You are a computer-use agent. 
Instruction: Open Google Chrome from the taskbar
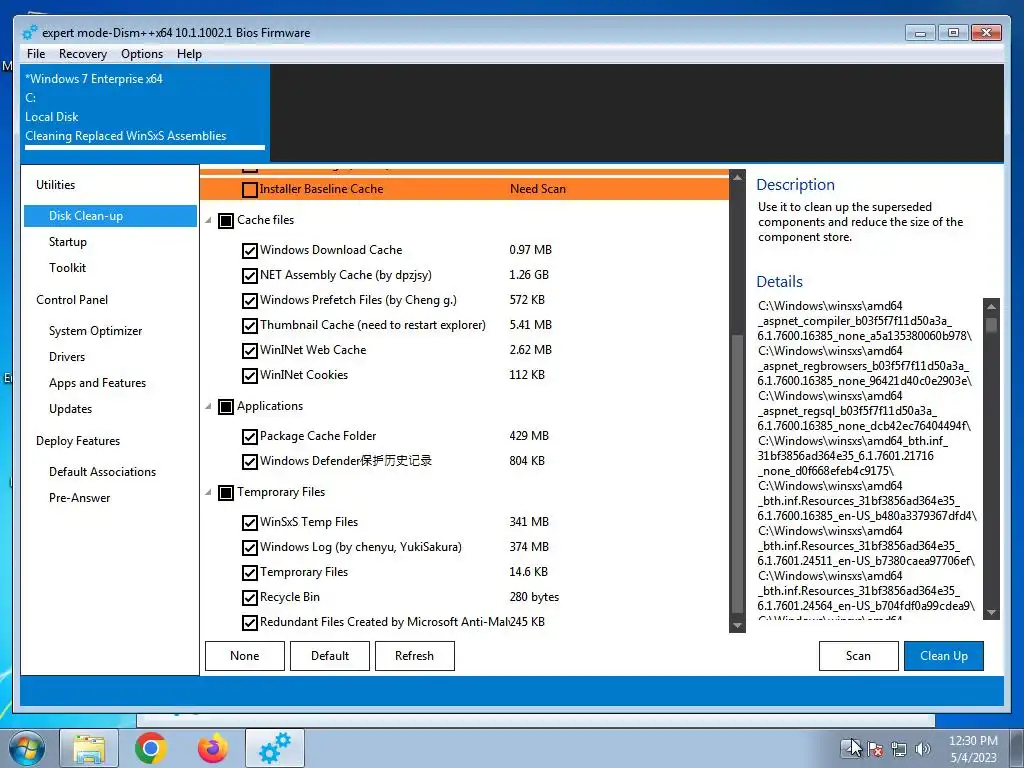point(151,749)
